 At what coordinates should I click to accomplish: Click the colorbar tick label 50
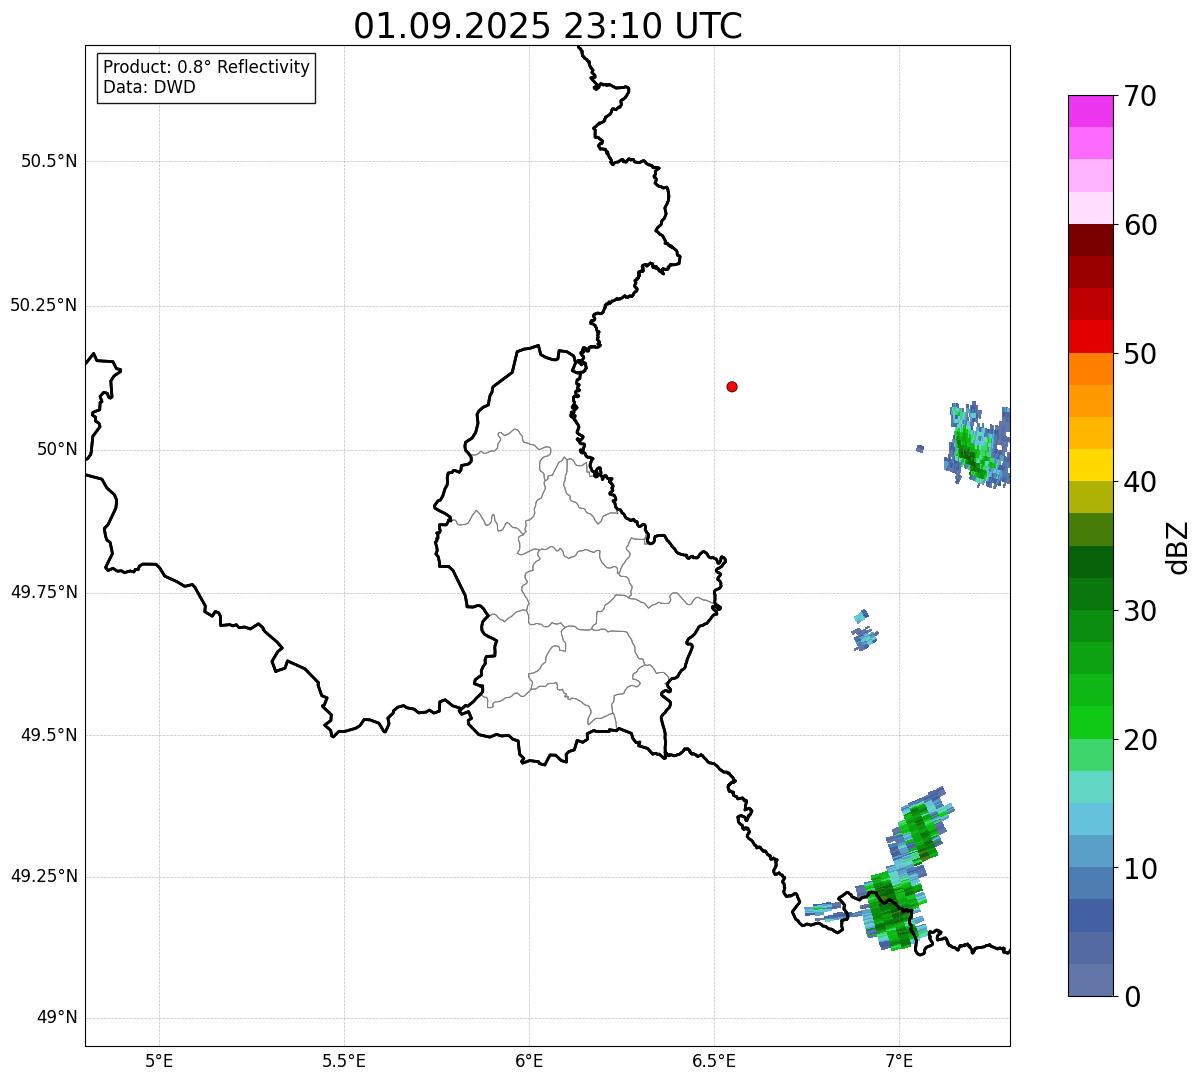[1140, 354]
